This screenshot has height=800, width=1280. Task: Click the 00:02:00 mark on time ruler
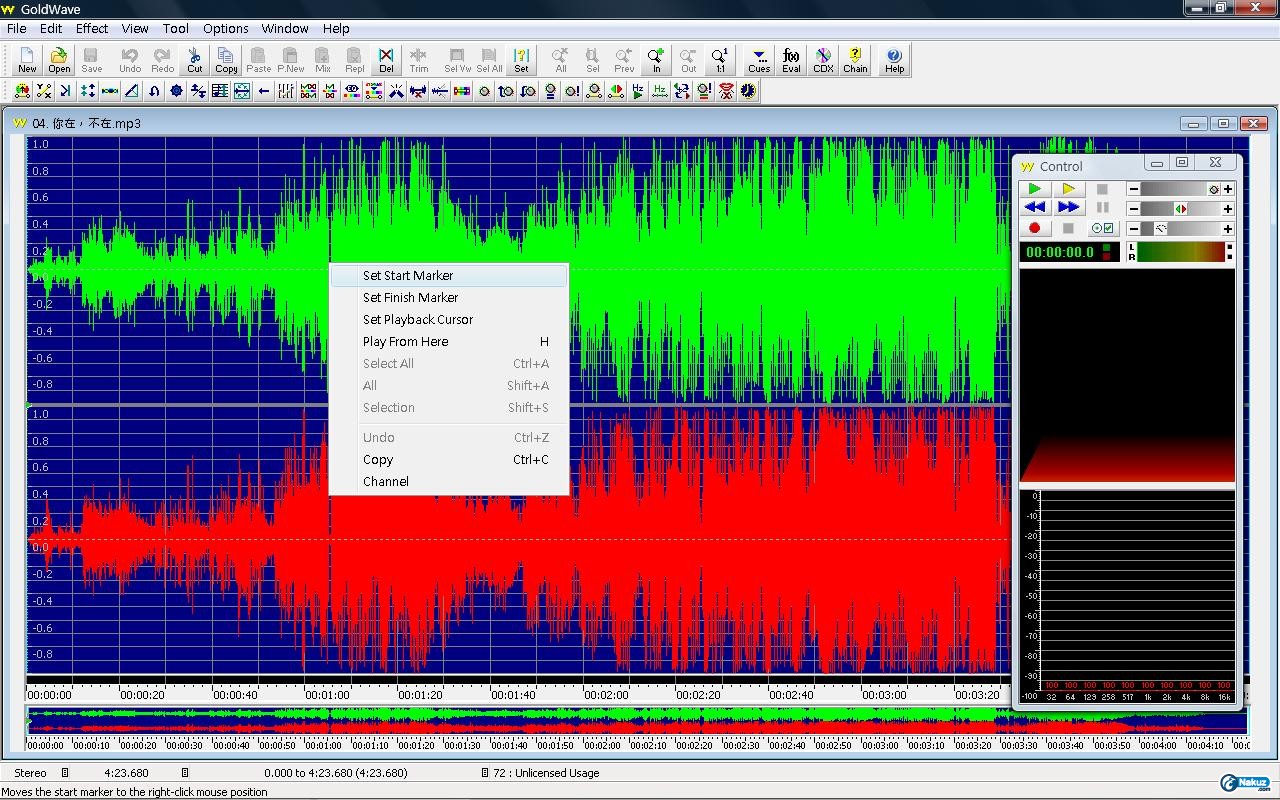coord(606,694)
